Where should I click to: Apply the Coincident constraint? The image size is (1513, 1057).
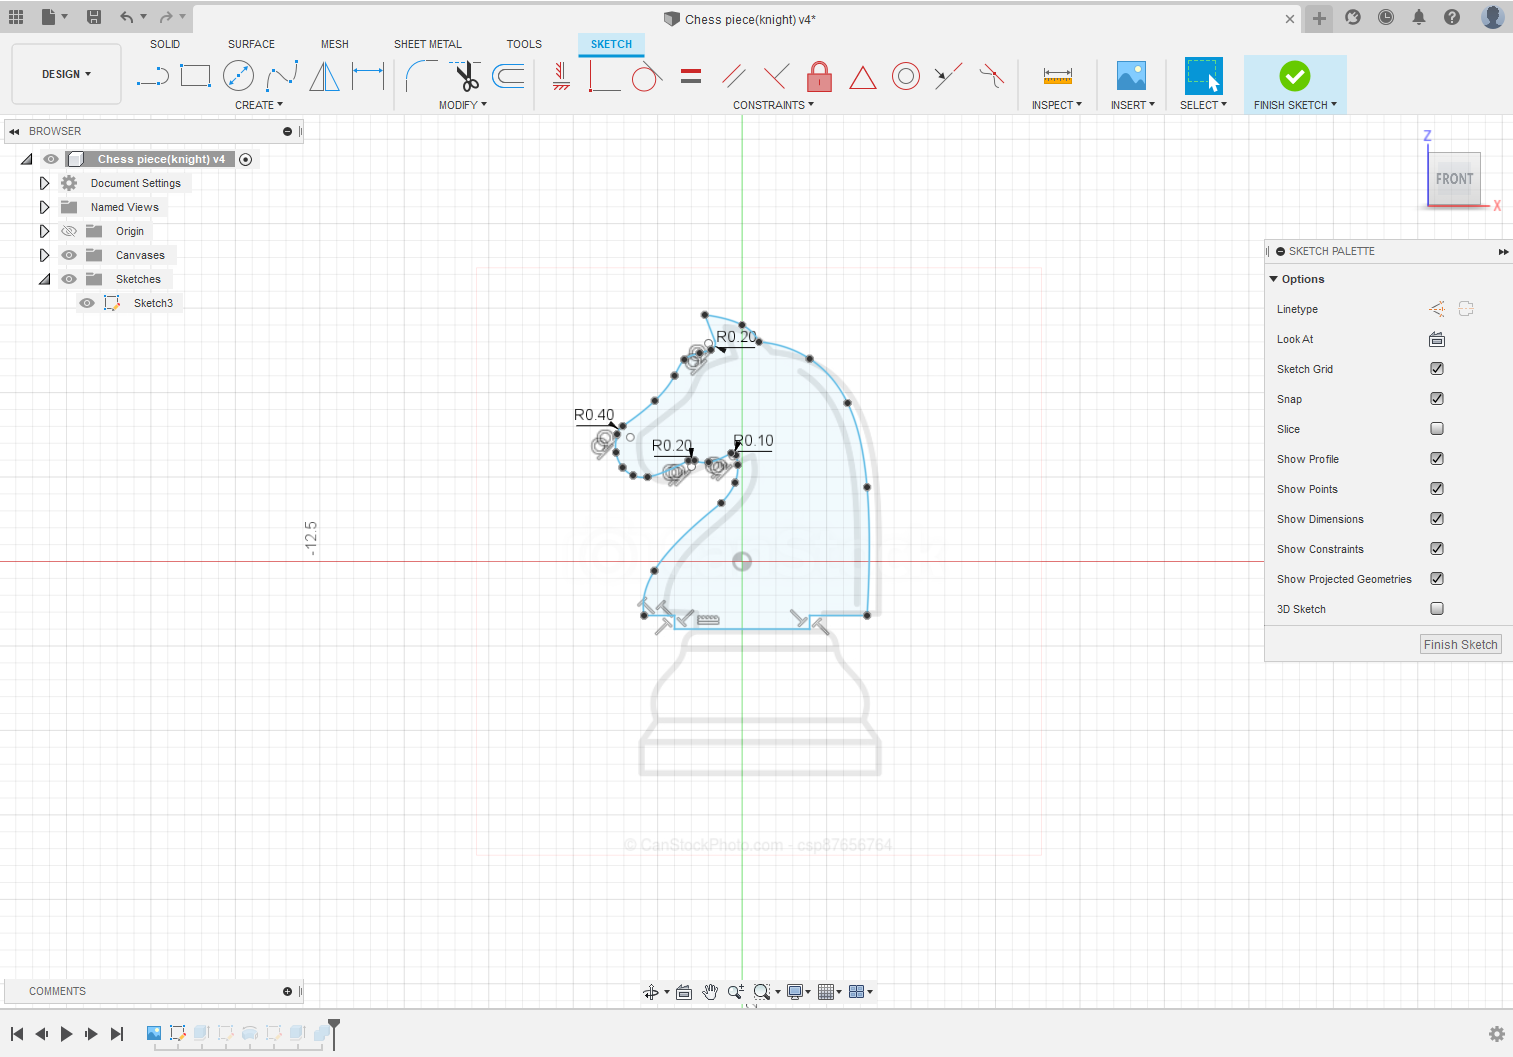pyautogui.click(x=604, y=76)
